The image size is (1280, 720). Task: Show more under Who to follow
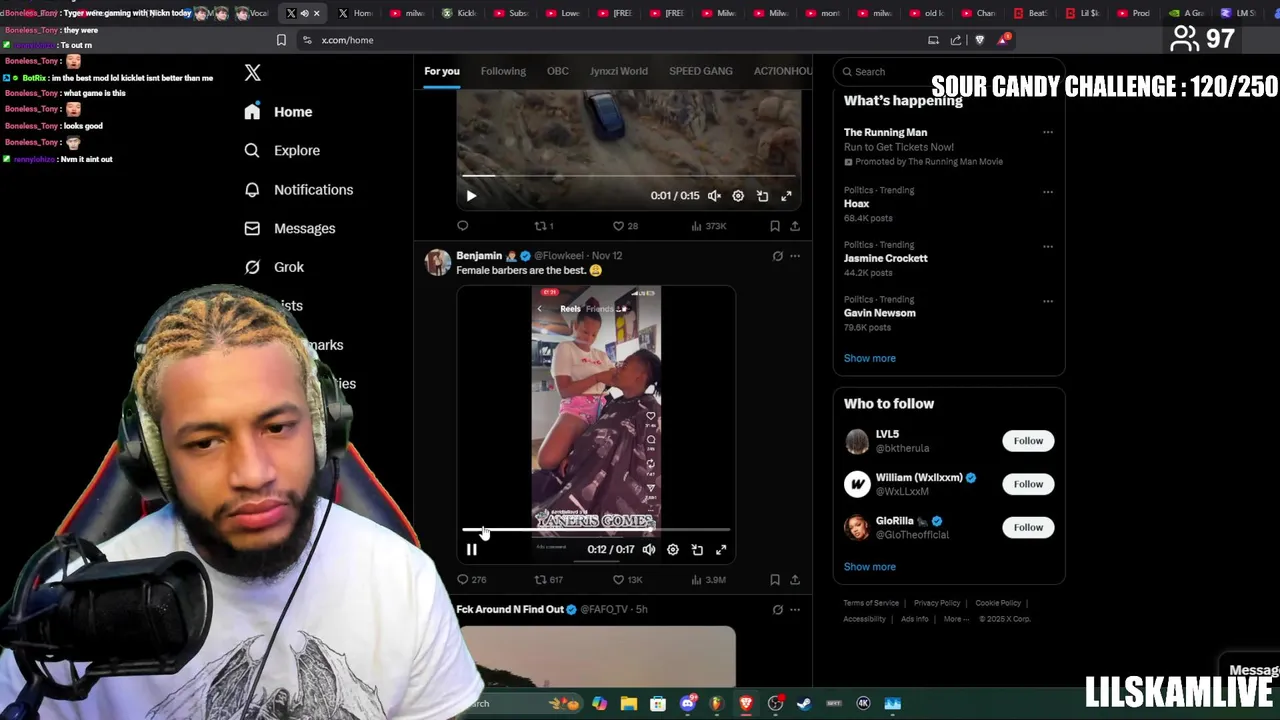pos(870,567)
